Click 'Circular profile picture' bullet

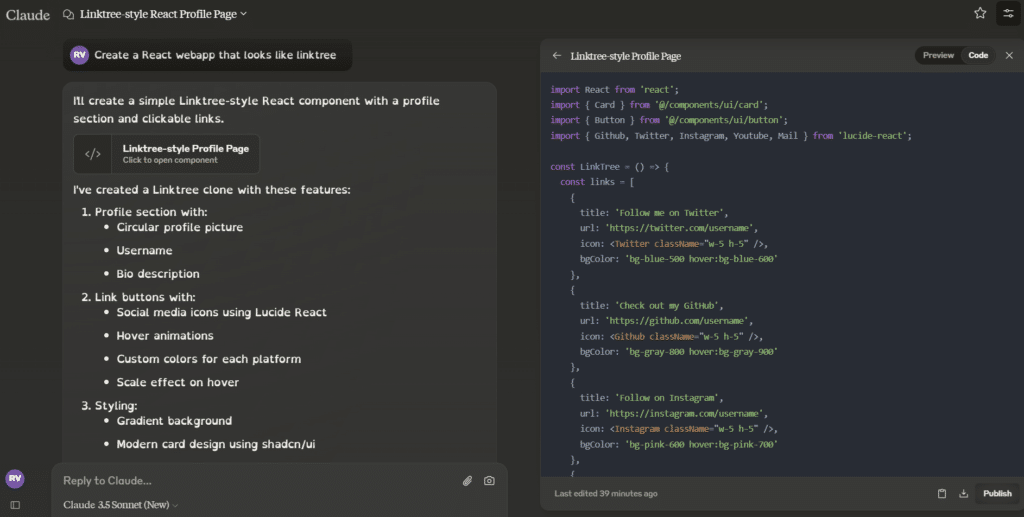click(x=180, y=227)
